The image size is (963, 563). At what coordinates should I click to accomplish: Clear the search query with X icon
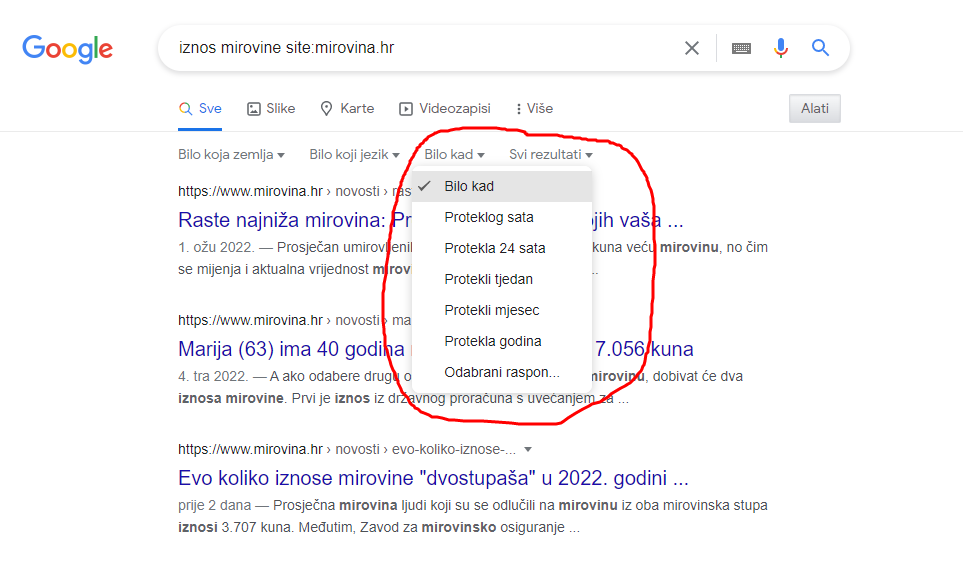pyautogui.click(x=692, y=48)
